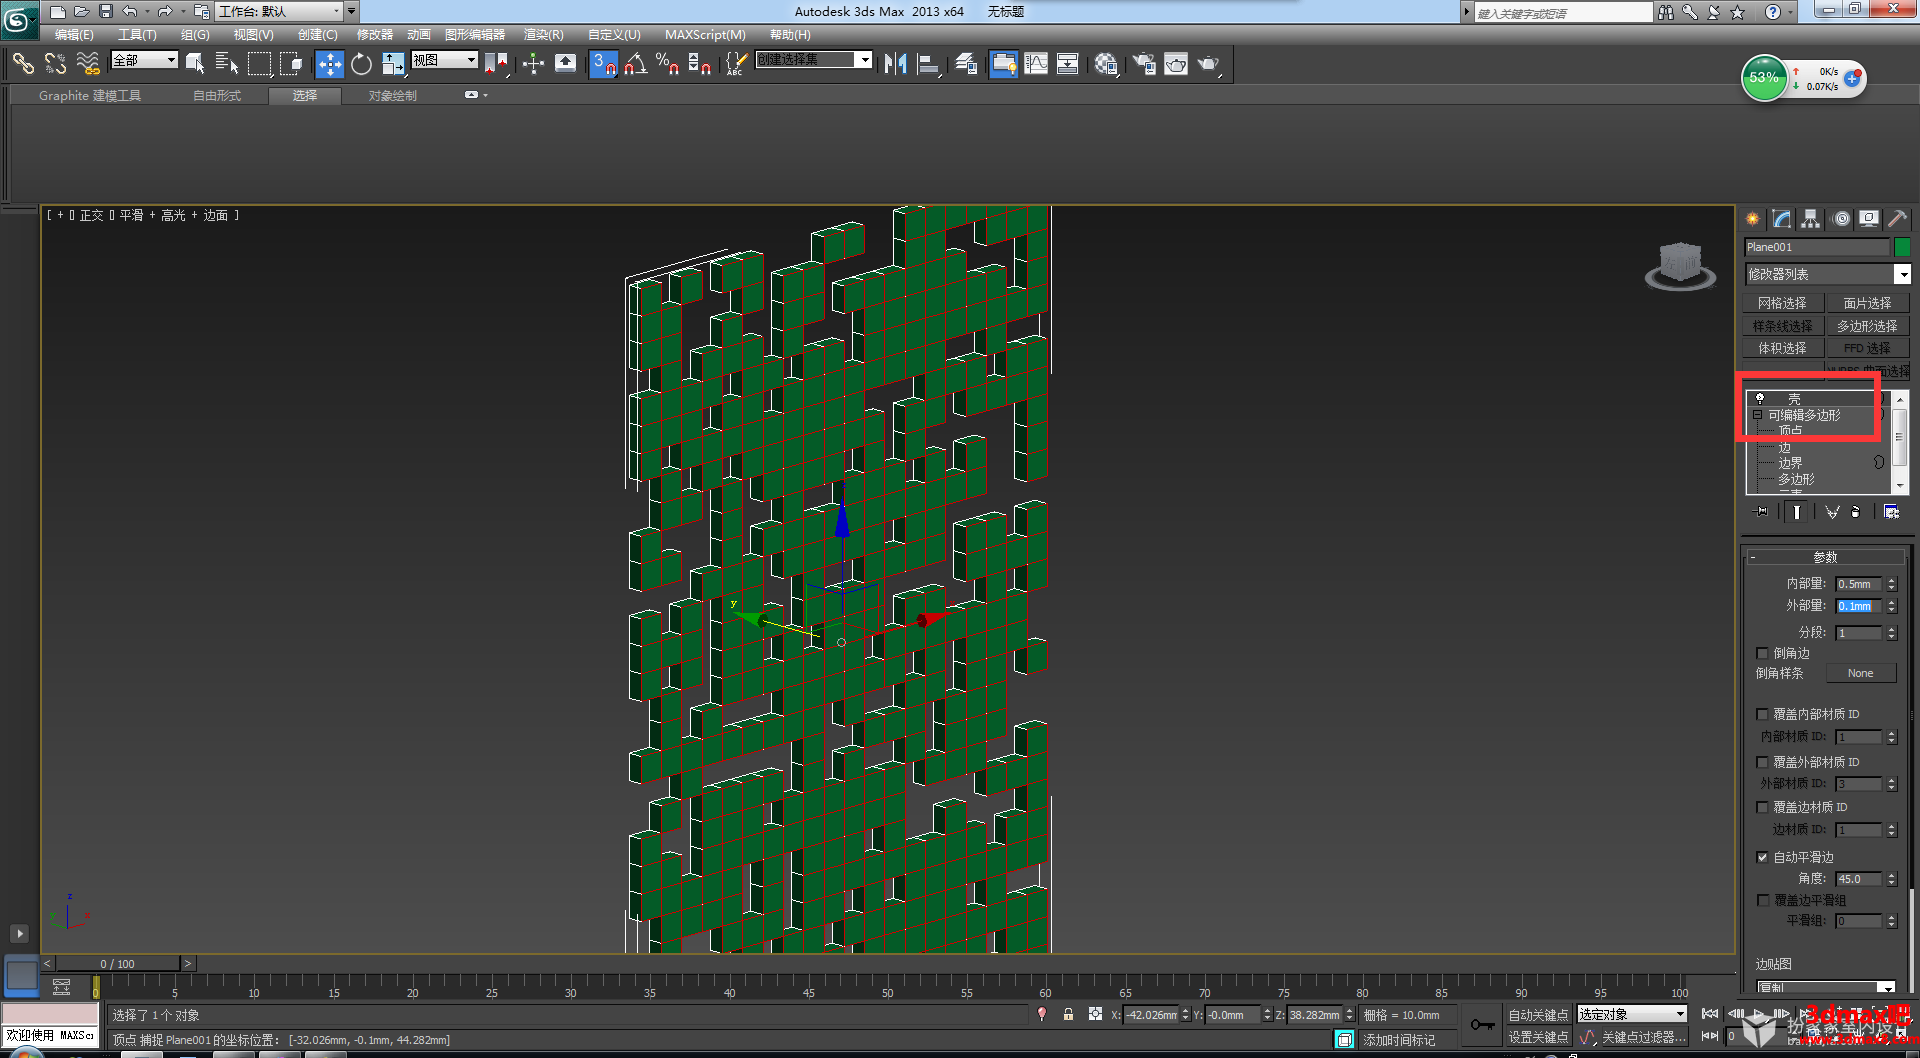Activate the Rotate tool
Viewport: 1920px width, 1058px height.
[361, 64]
